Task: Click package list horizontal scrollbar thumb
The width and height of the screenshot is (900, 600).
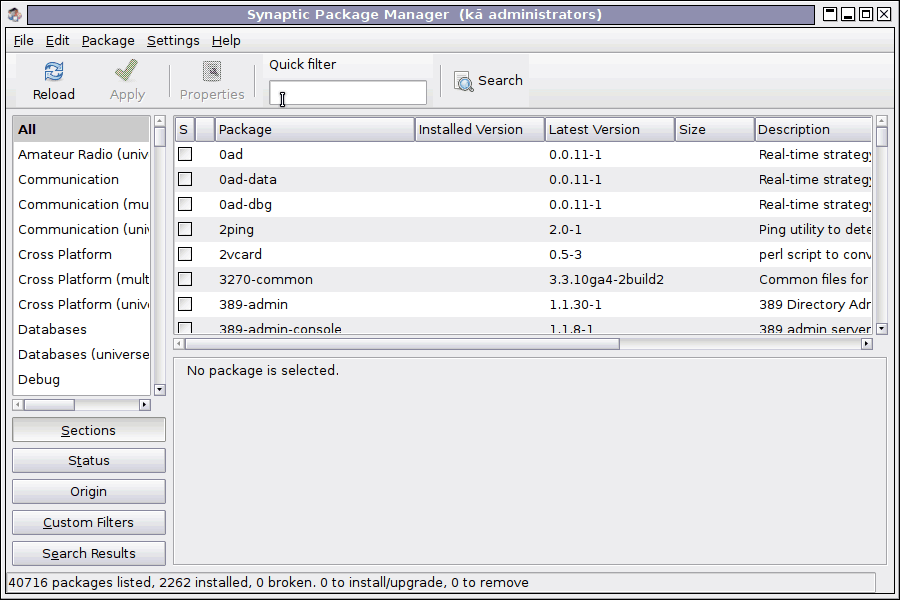Action: (402, 343)
